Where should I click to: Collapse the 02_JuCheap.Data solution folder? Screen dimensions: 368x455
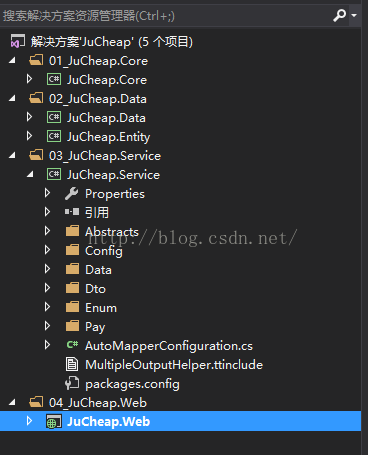(x=12, y=98)
